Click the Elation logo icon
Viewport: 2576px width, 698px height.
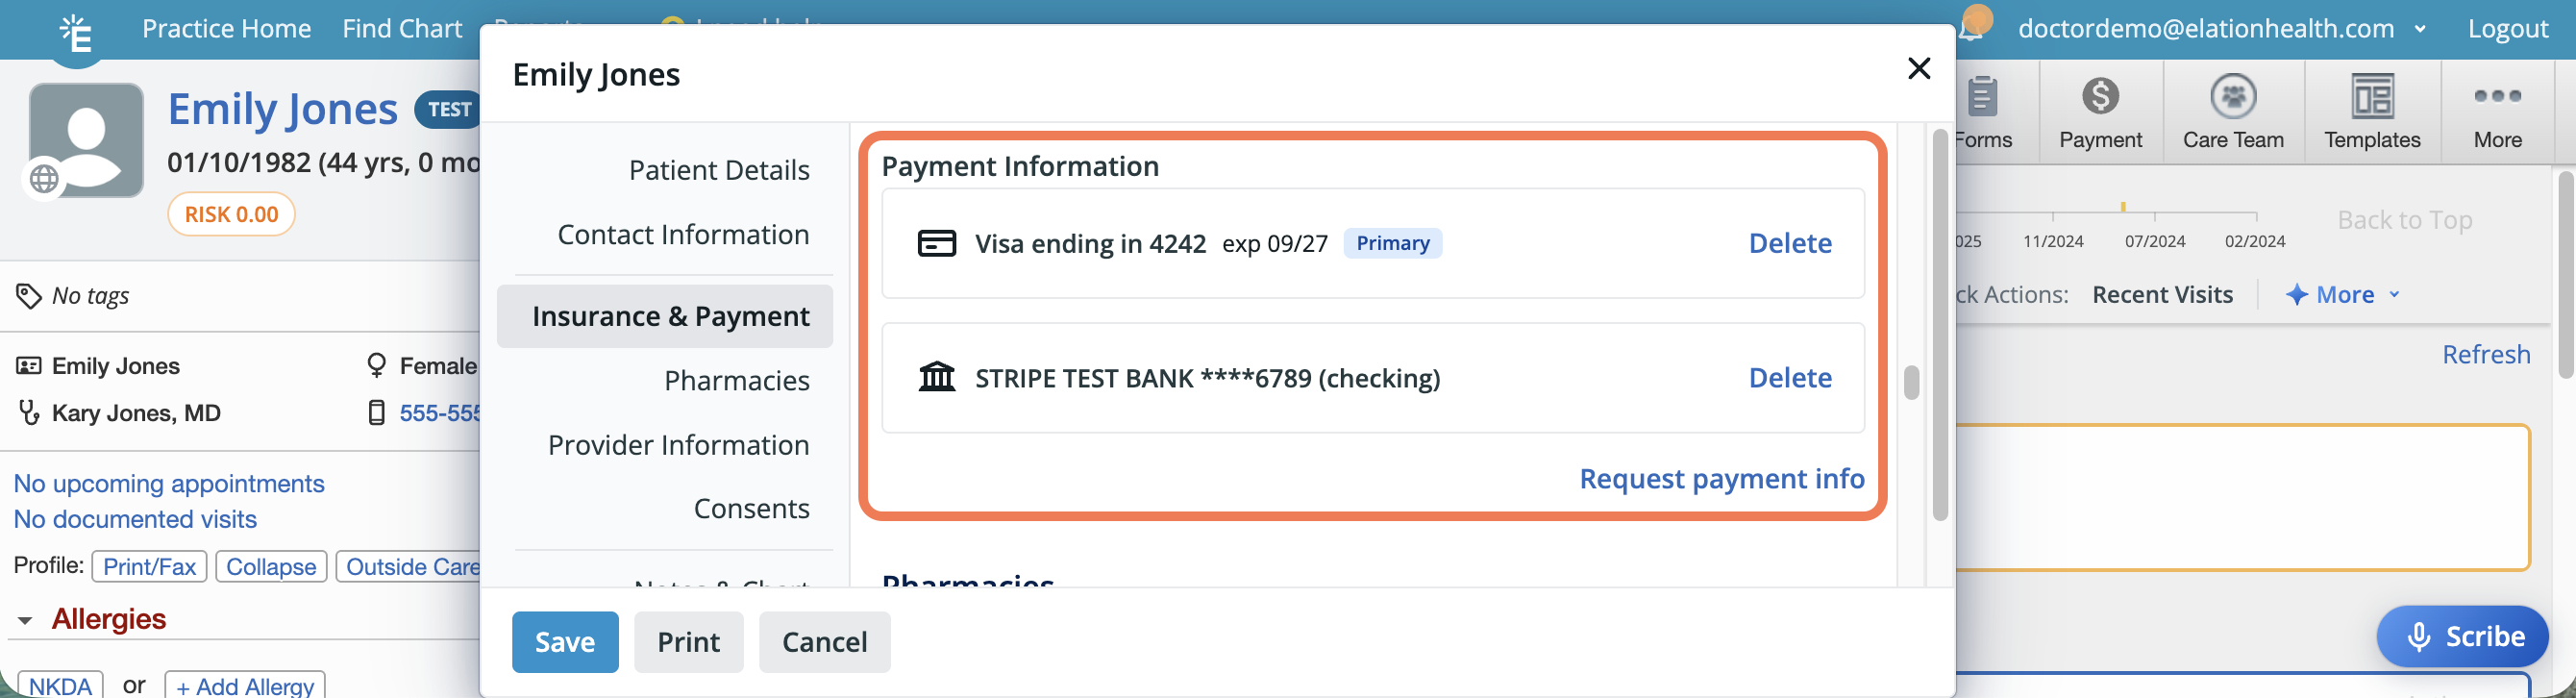coord(76,33)
